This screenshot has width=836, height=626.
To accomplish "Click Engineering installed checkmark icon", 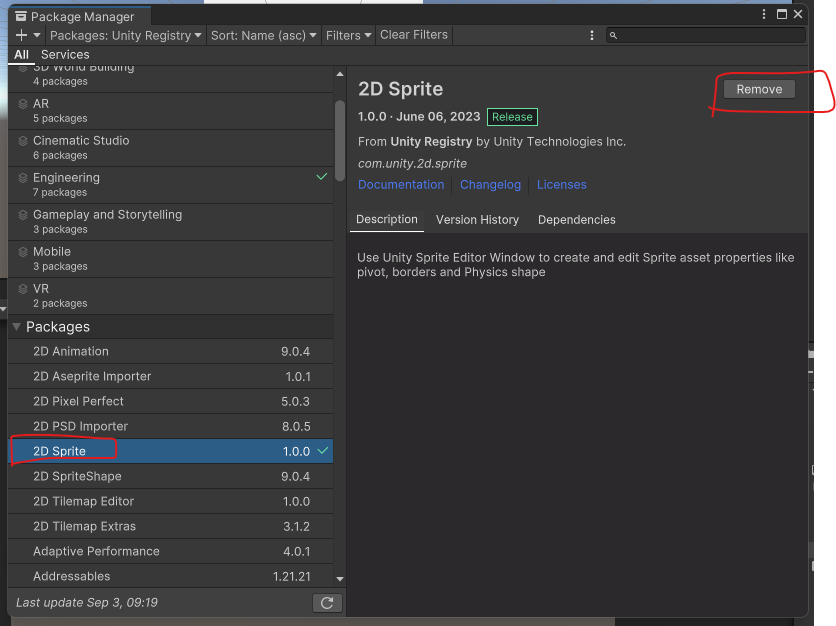I will (x=321, y=176).
